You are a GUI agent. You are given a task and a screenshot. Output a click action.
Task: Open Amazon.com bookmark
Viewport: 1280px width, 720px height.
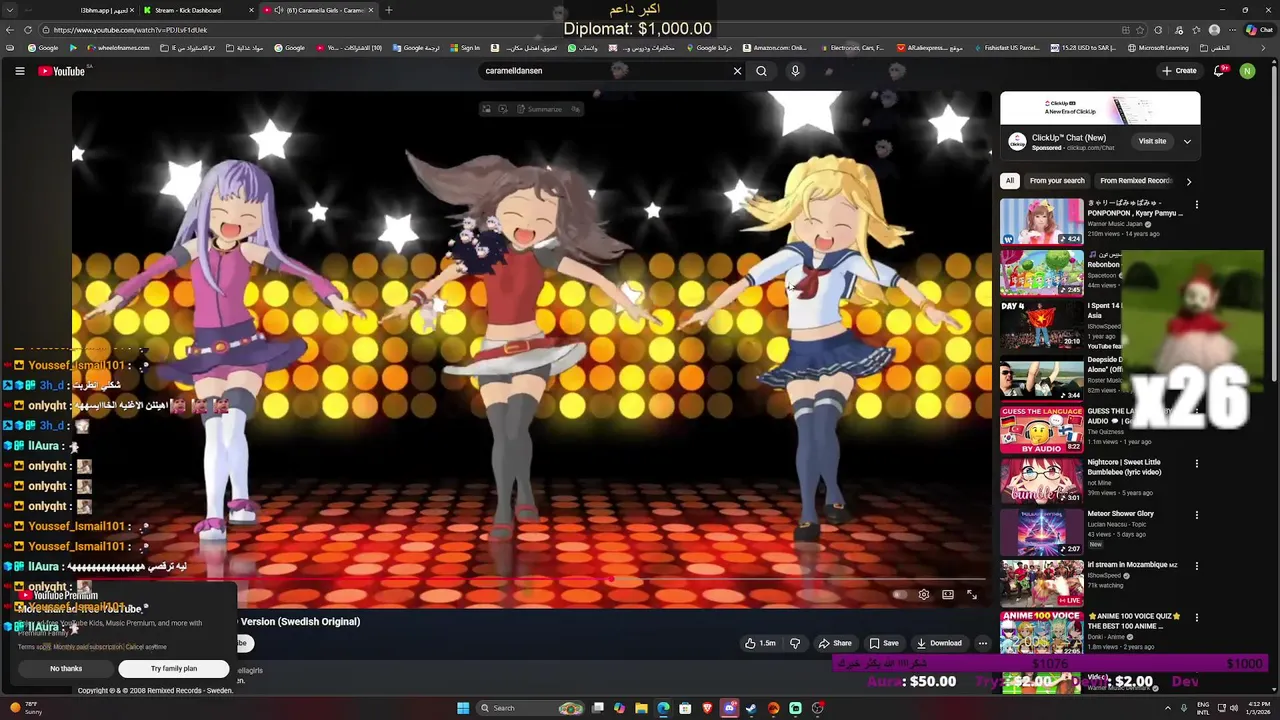tap(774, 48)
